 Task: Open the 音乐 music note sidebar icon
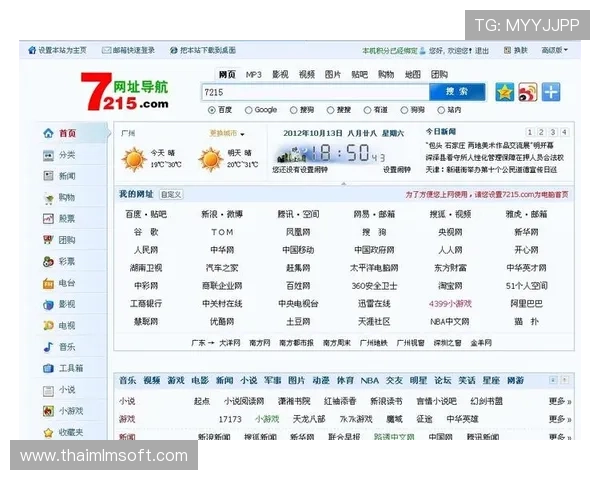pyautogui.click(x=49, y=347)
